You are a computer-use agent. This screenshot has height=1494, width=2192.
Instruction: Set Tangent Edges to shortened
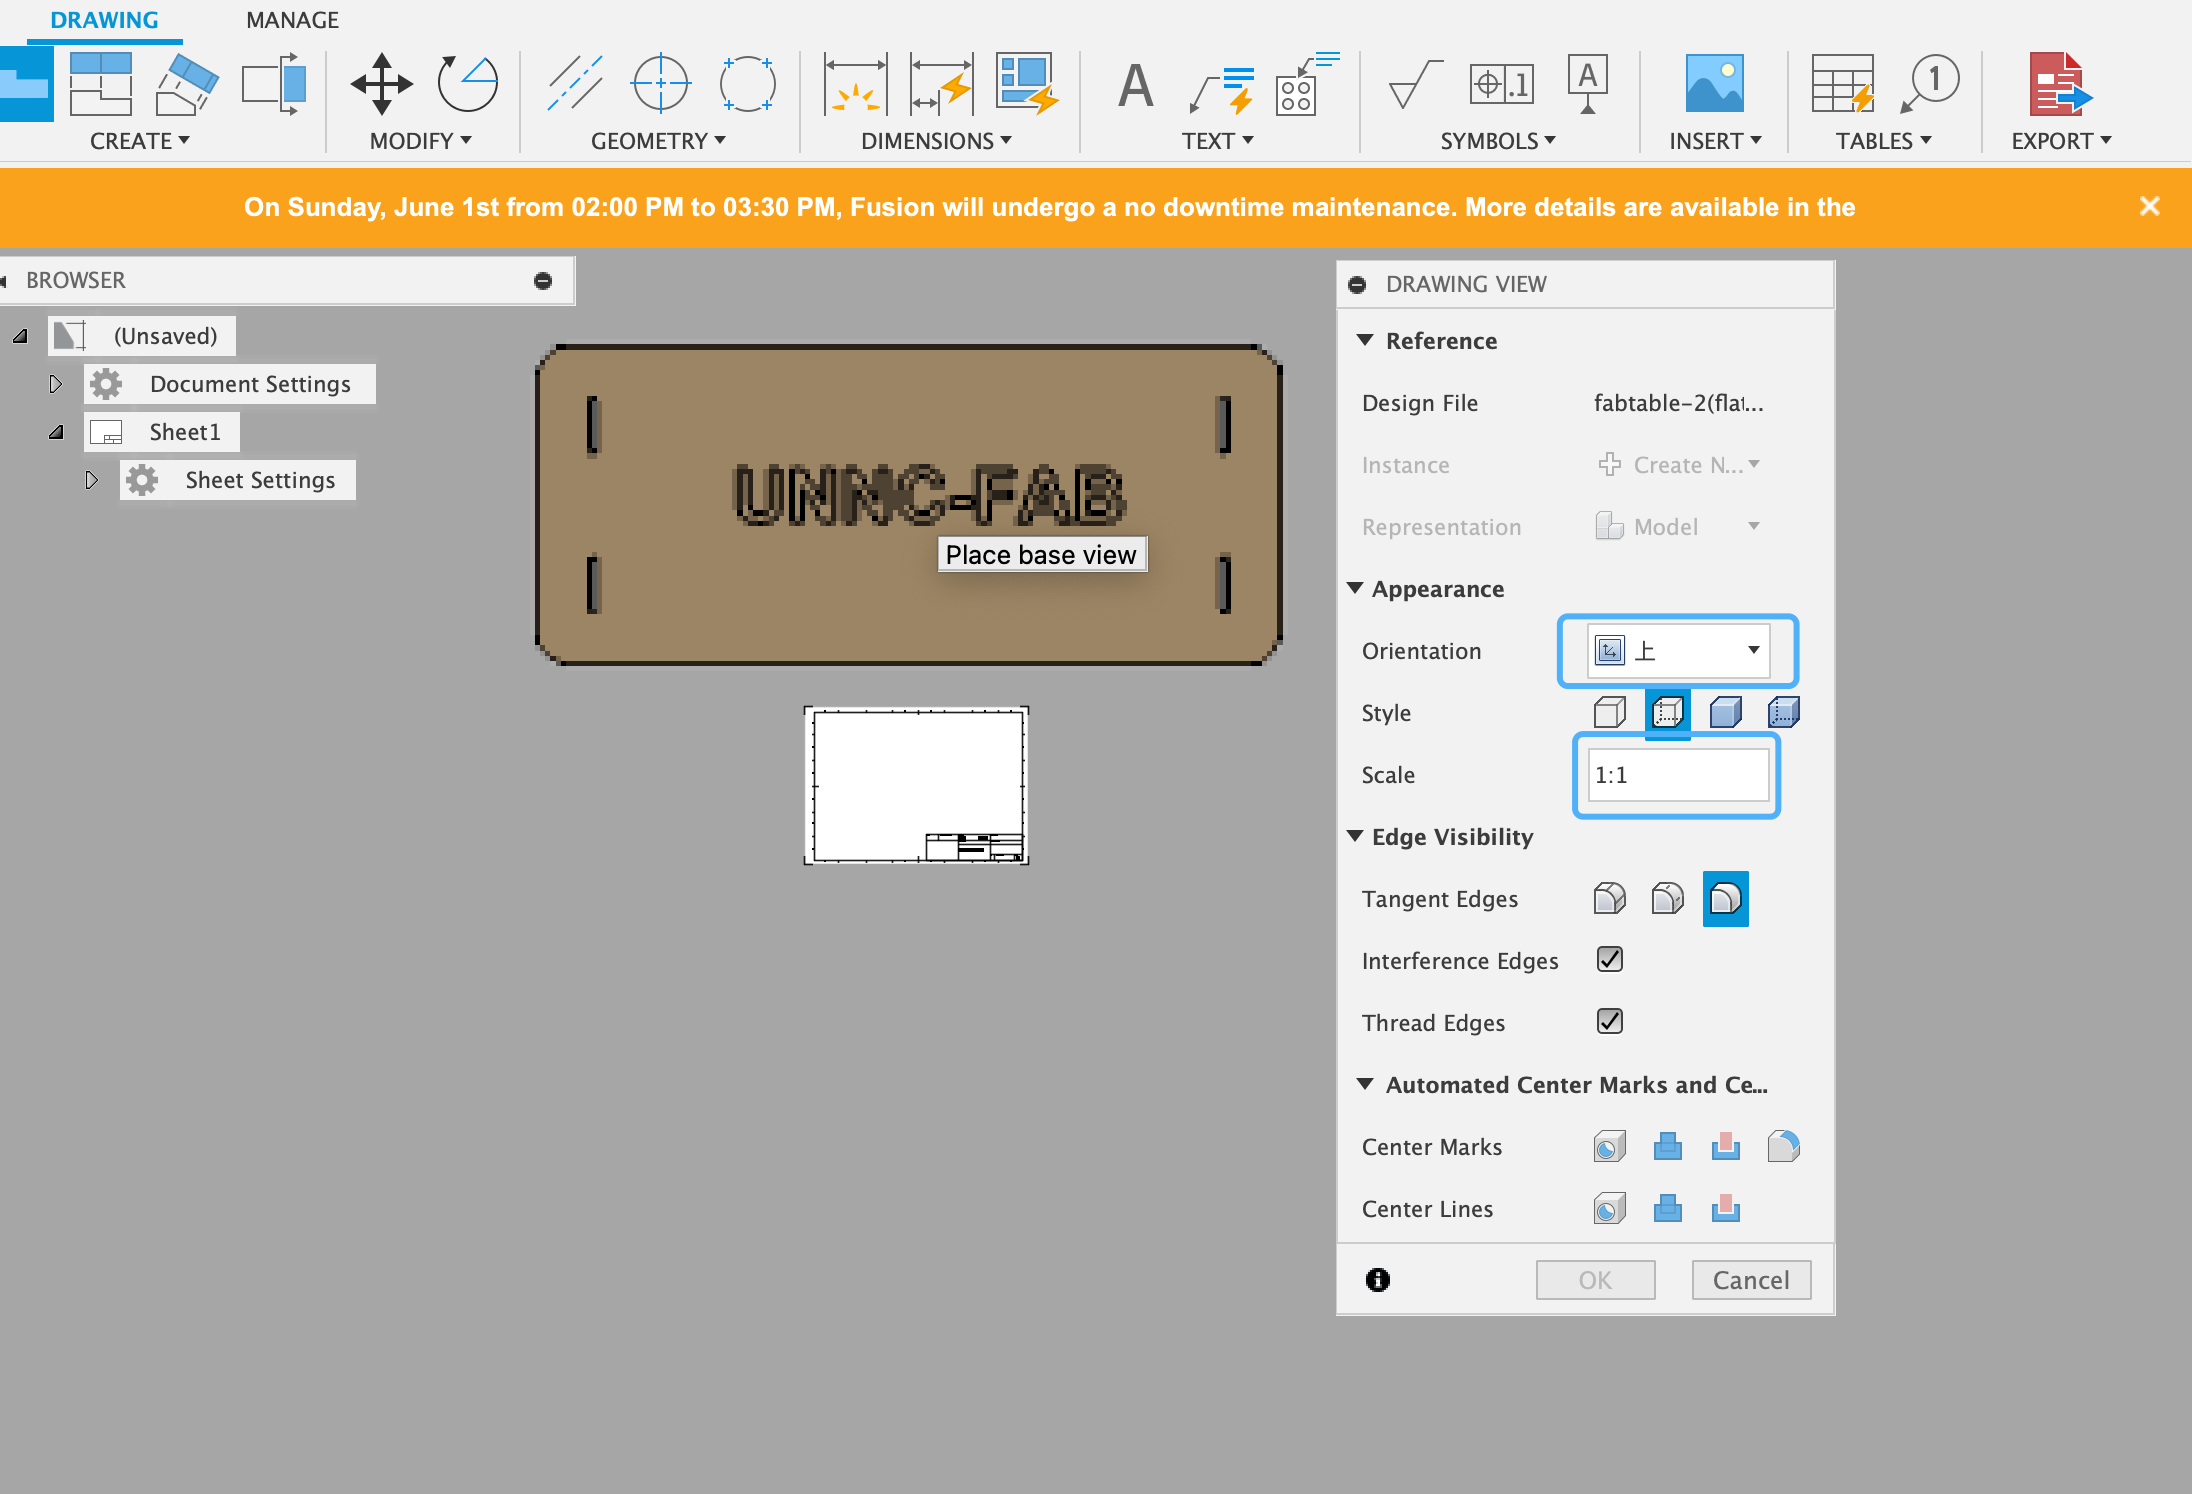pyautogui.click(x=1667, y=899)
